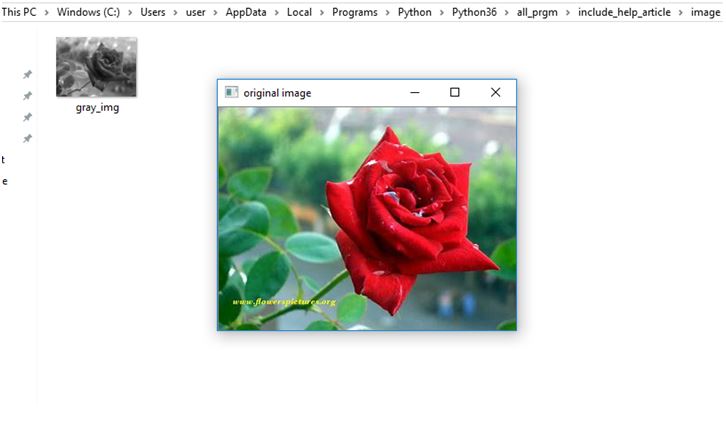The image size is (726, 427).
Task: Go to Local folder in breadcrumb
Action: tap(299, 12)
